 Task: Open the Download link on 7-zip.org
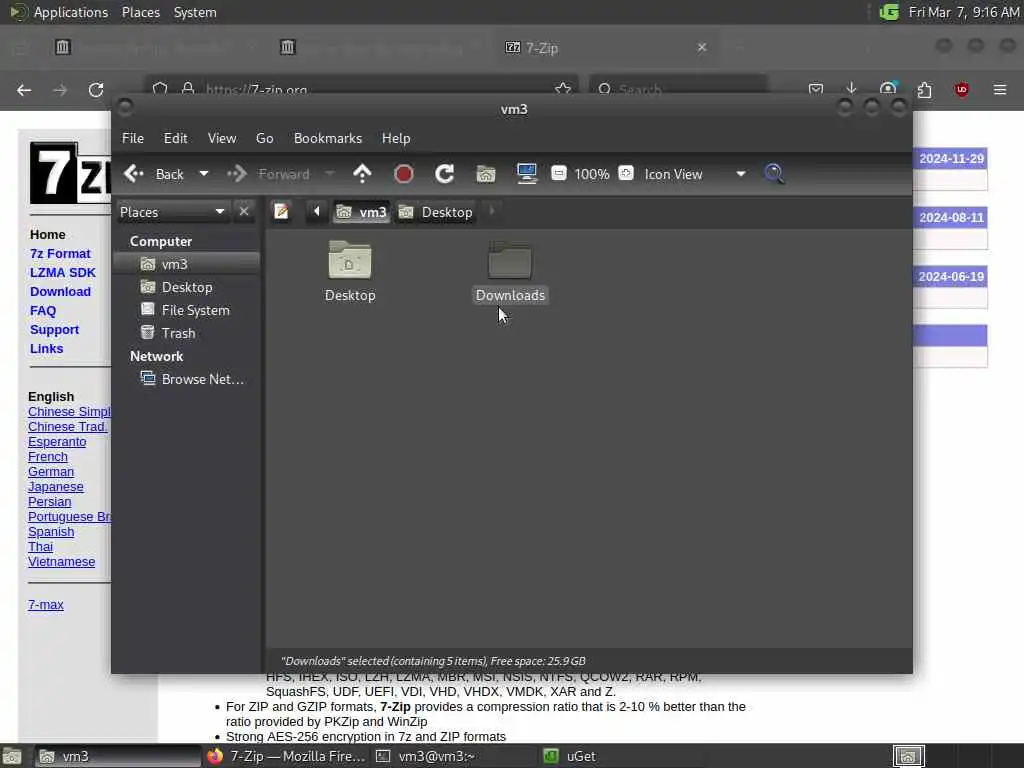[60, 291]
